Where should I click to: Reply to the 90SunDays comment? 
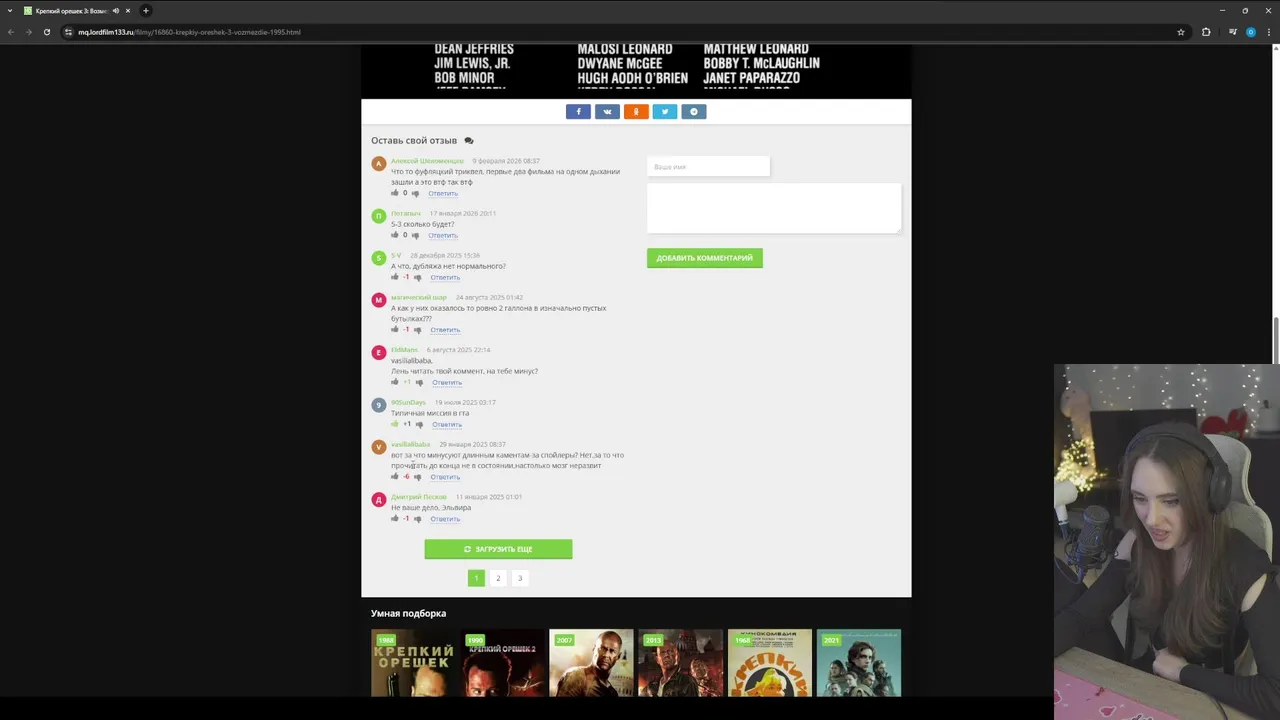[x=447, y=424]
